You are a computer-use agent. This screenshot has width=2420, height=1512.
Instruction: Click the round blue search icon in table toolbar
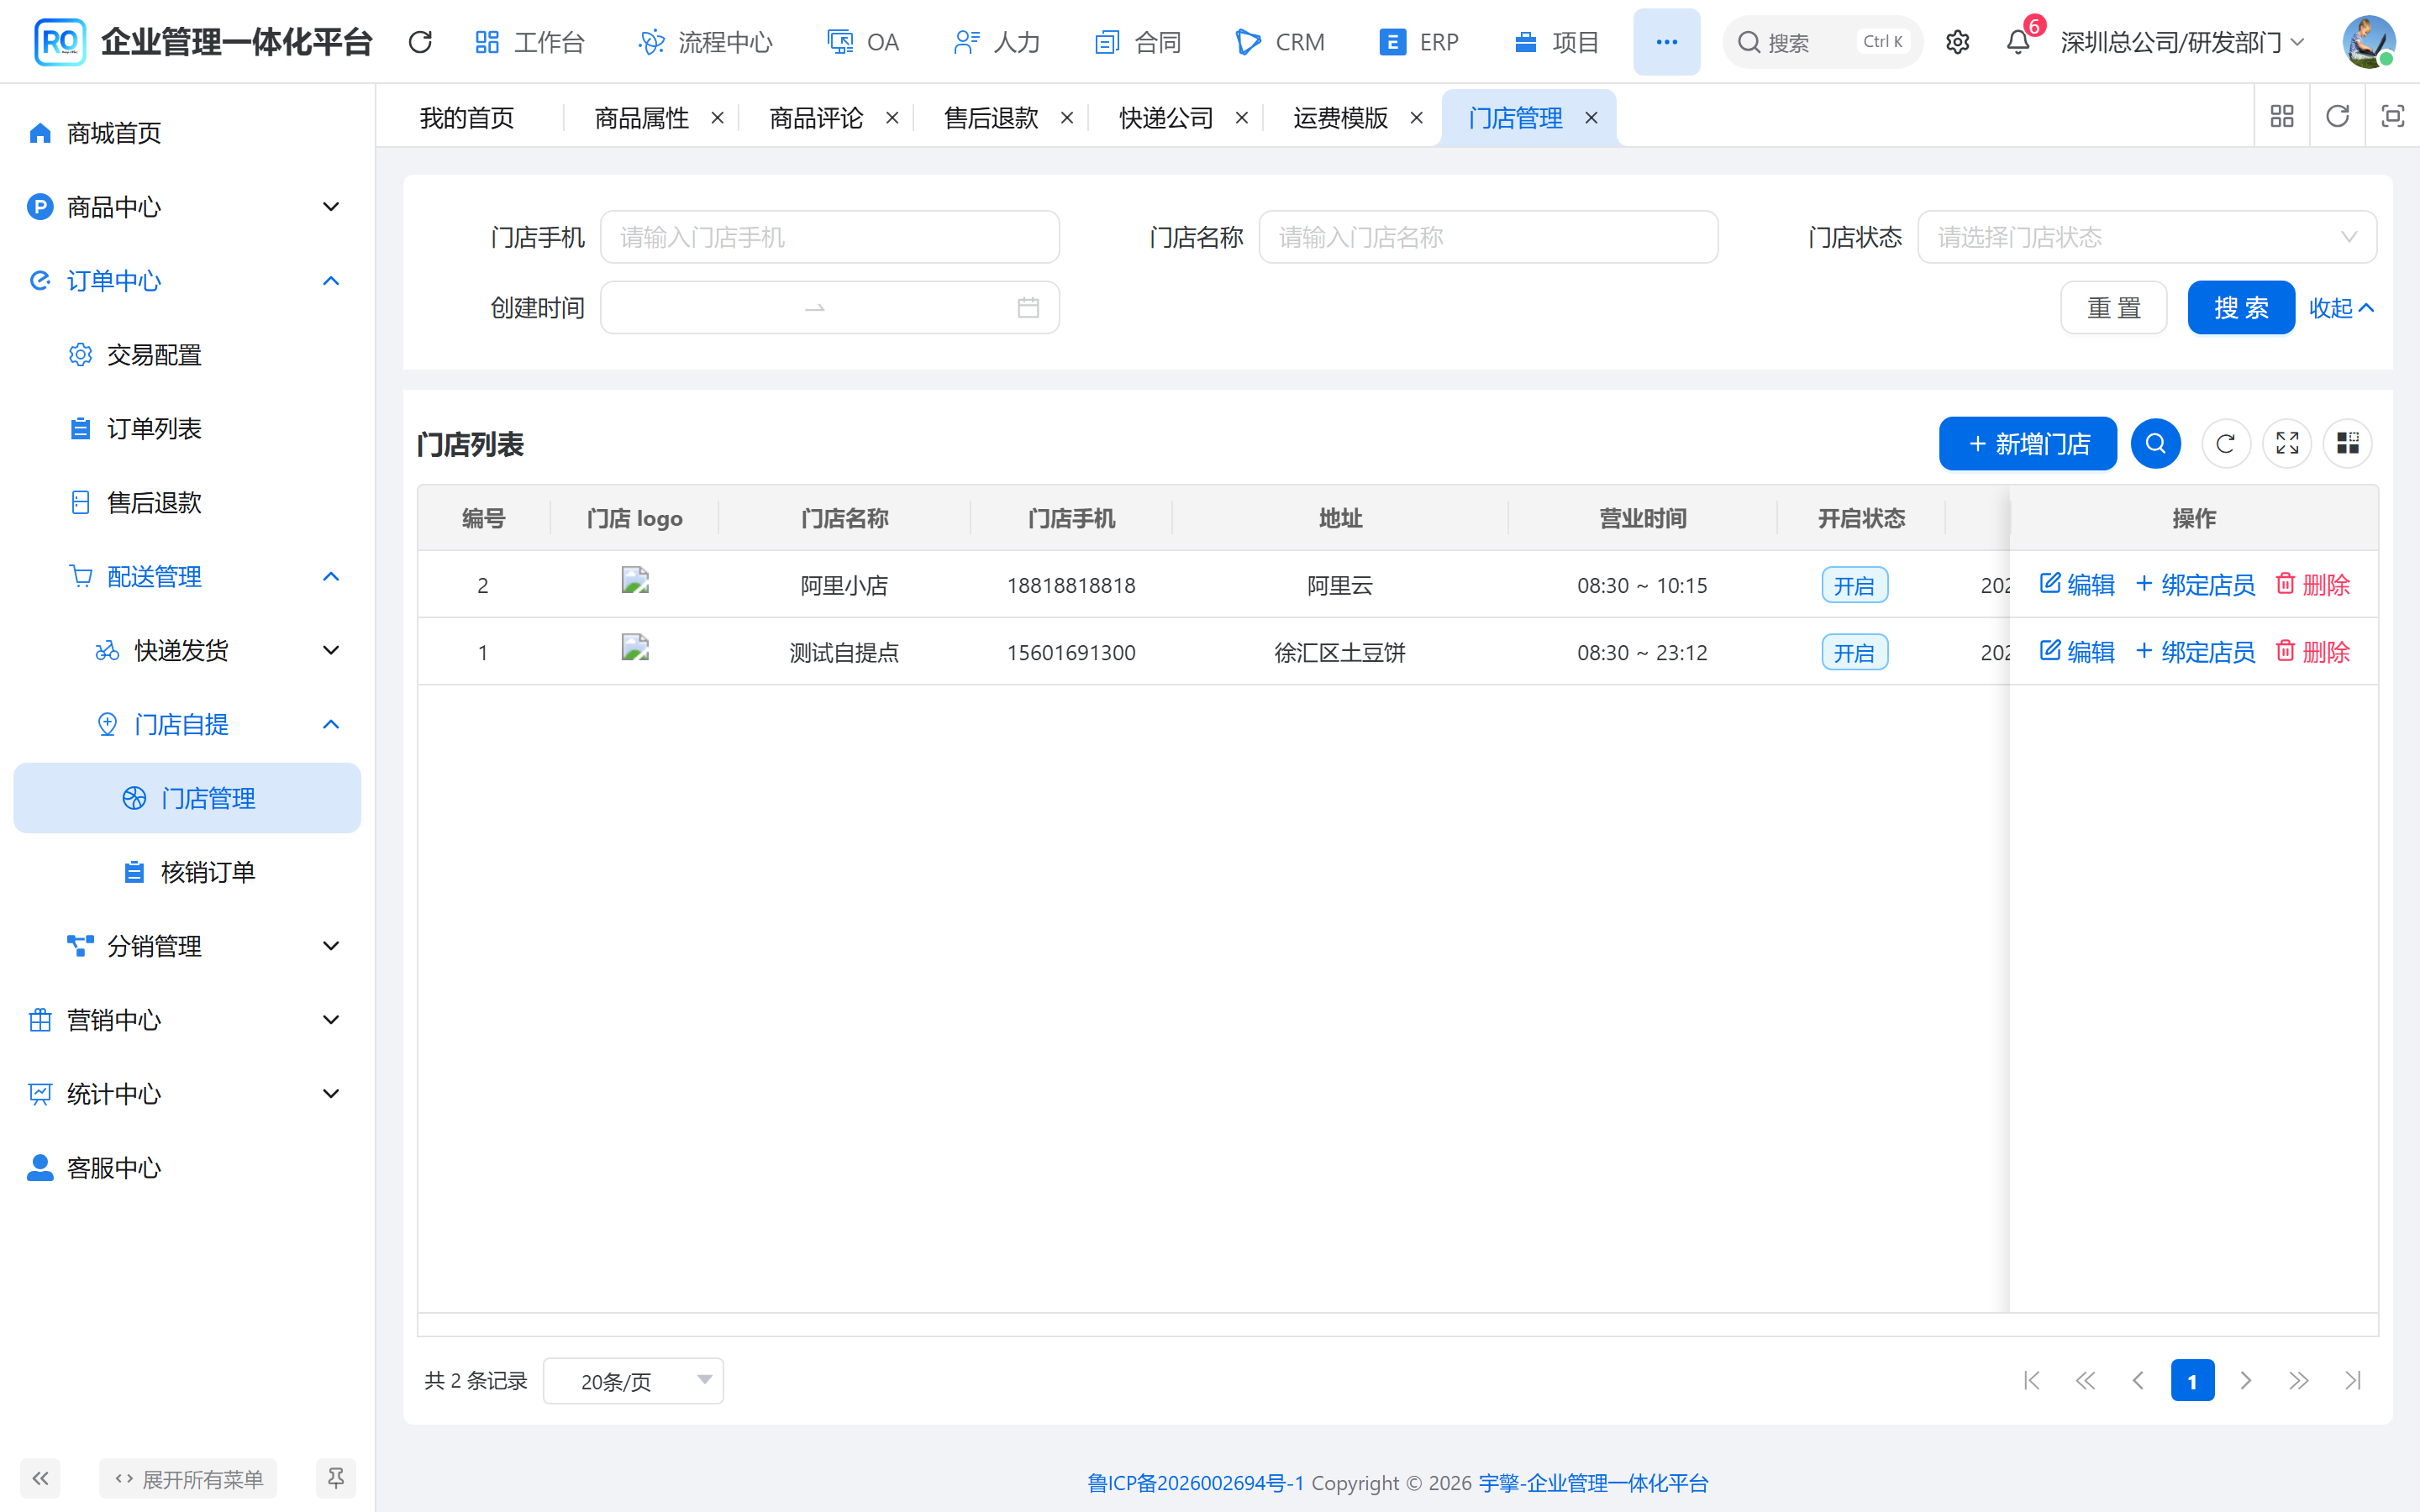[2155, 443]
